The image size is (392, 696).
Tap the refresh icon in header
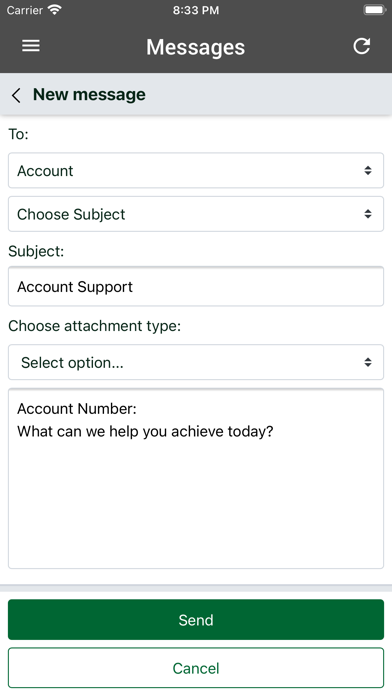[361, 46]
